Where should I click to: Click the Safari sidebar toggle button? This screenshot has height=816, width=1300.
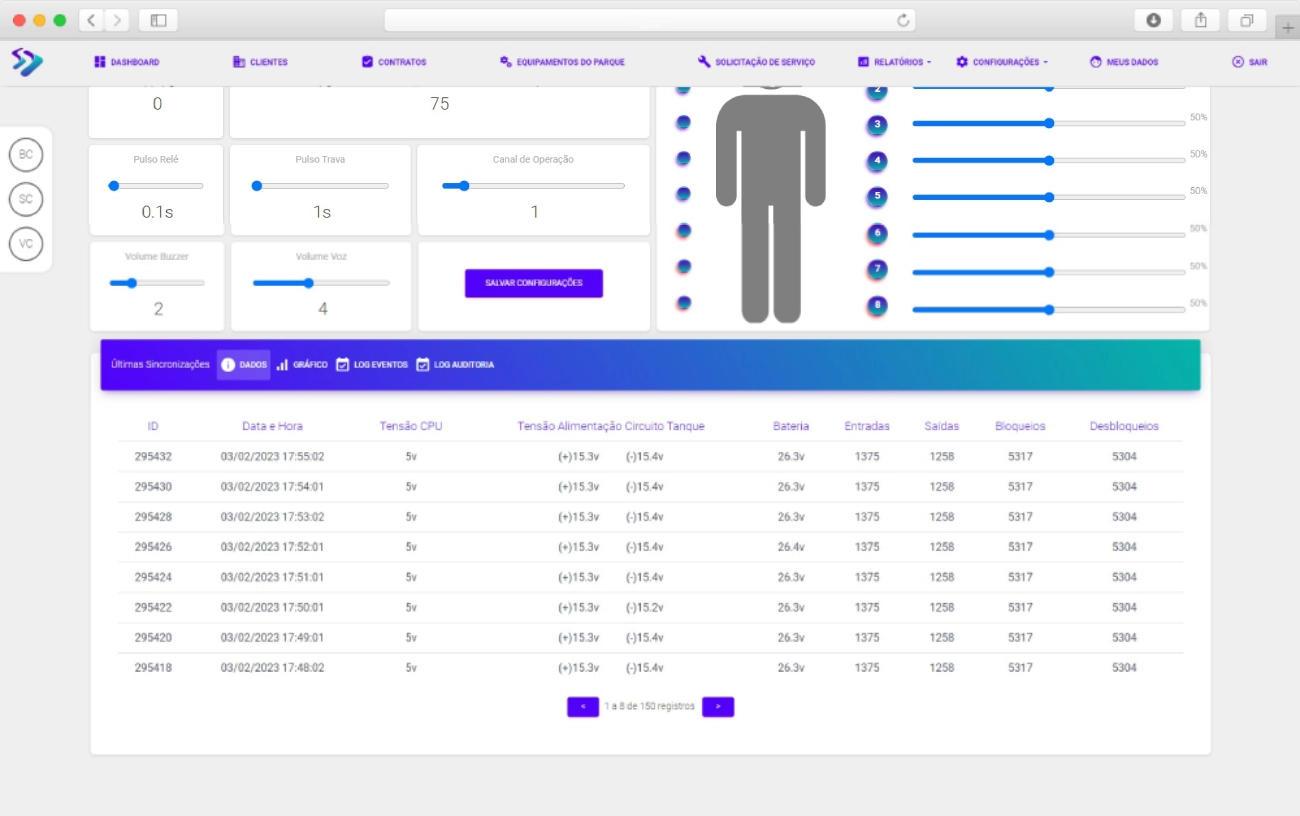click(x=158, y=20)
